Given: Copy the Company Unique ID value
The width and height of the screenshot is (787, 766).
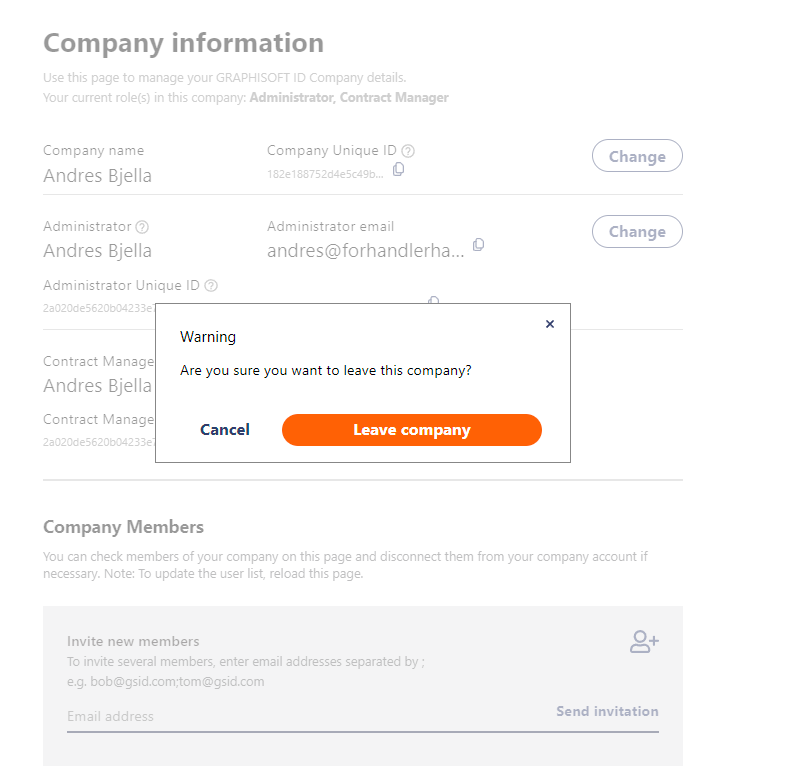Looking at the screenshot, I should click(x=398, y=169).
